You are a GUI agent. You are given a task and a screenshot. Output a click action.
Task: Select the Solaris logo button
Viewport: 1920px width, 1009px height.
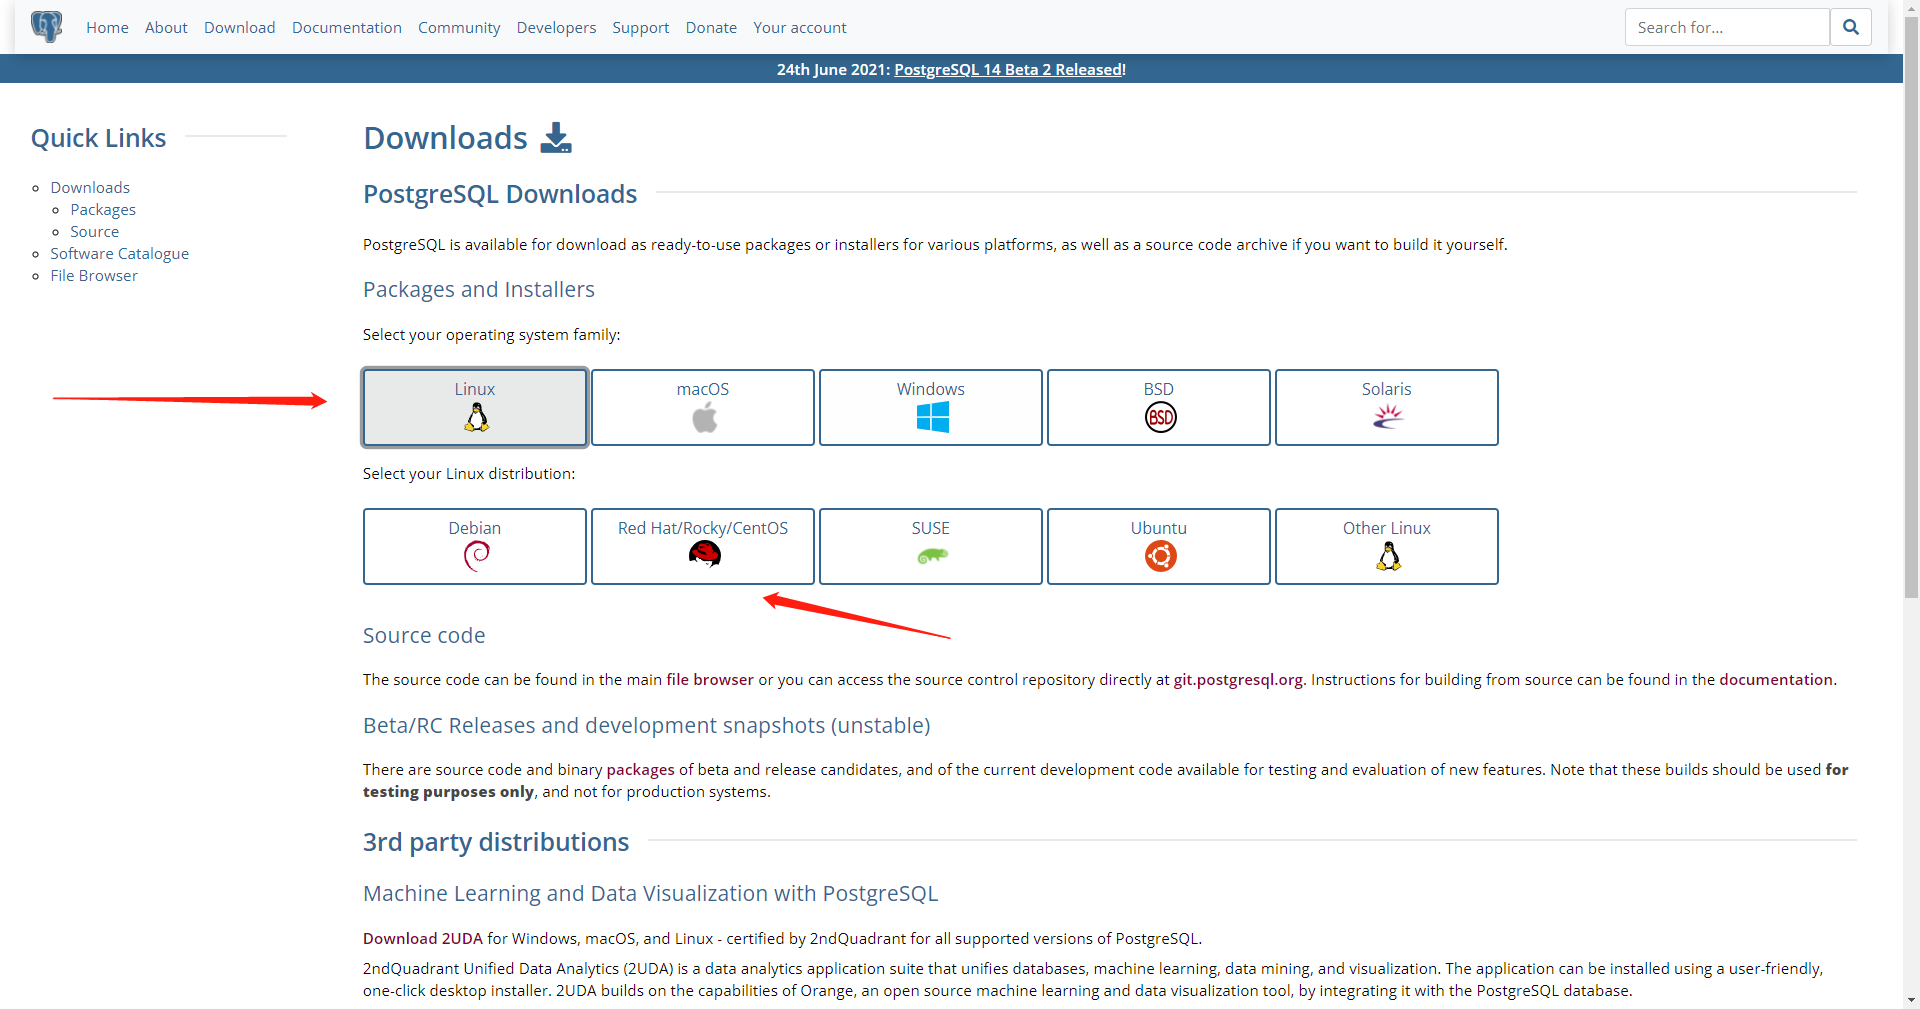1387,407
